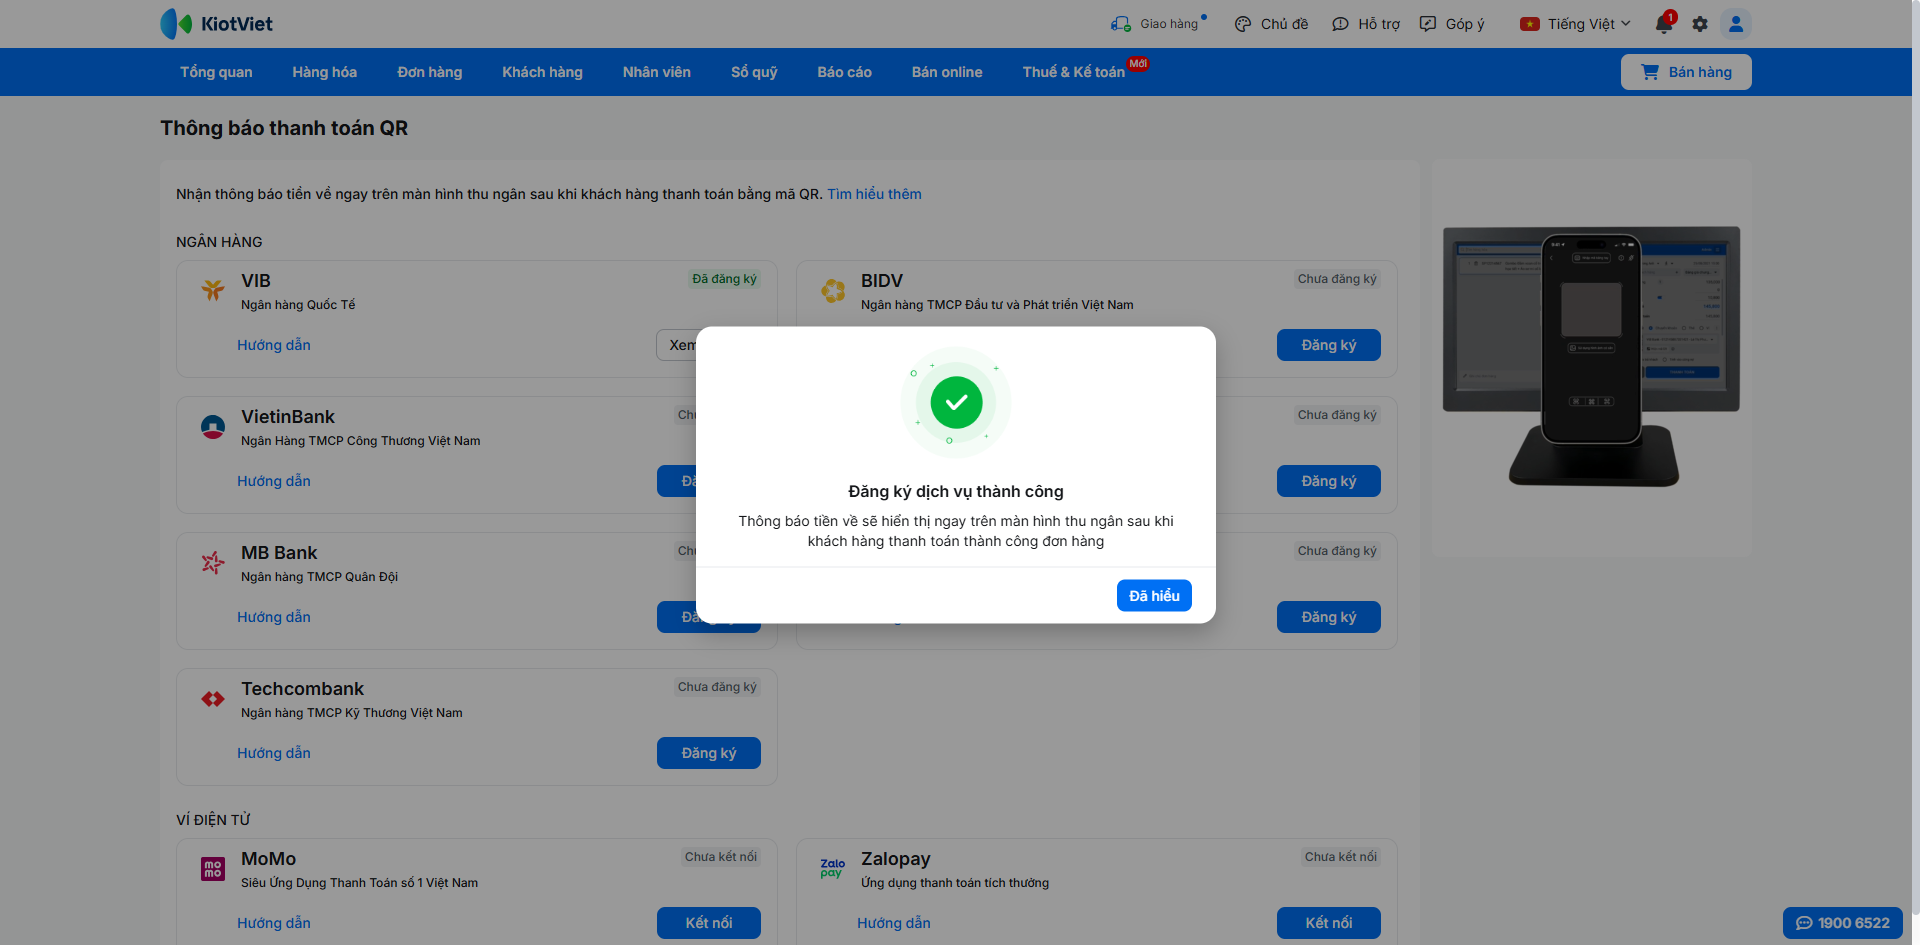Click the Ngân hàng Quốc Tế subtitle

click(x=298, y=305)
